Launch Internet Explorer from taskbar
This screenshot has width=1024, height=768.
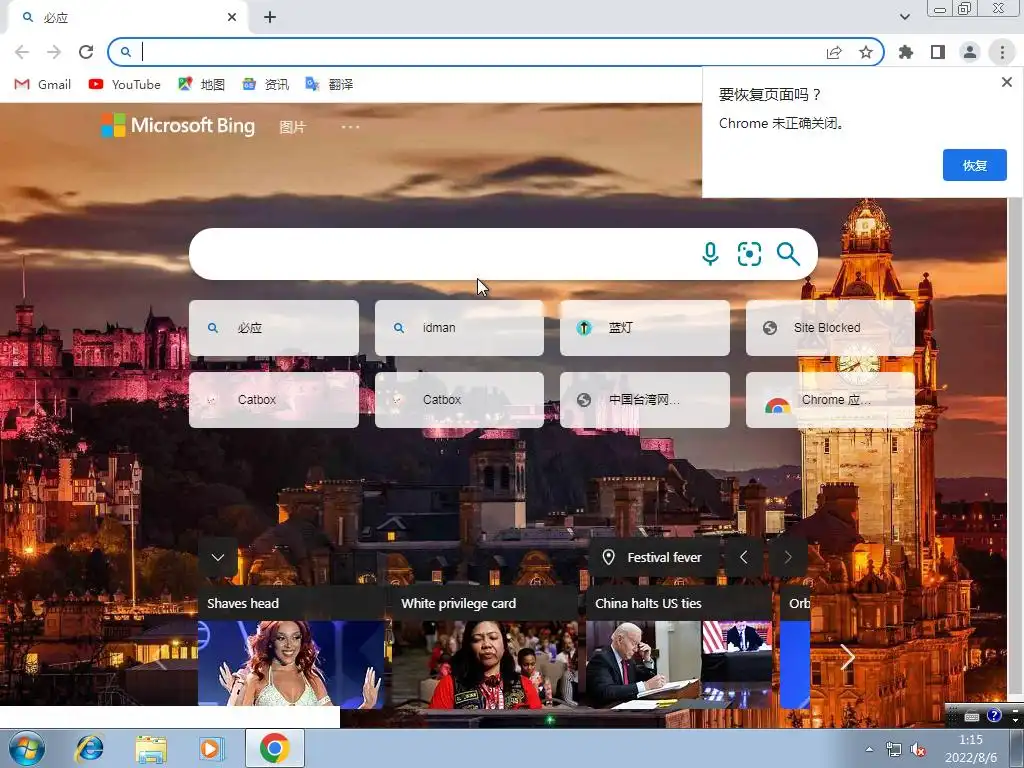pyautogui.click(x=89, y=748)
